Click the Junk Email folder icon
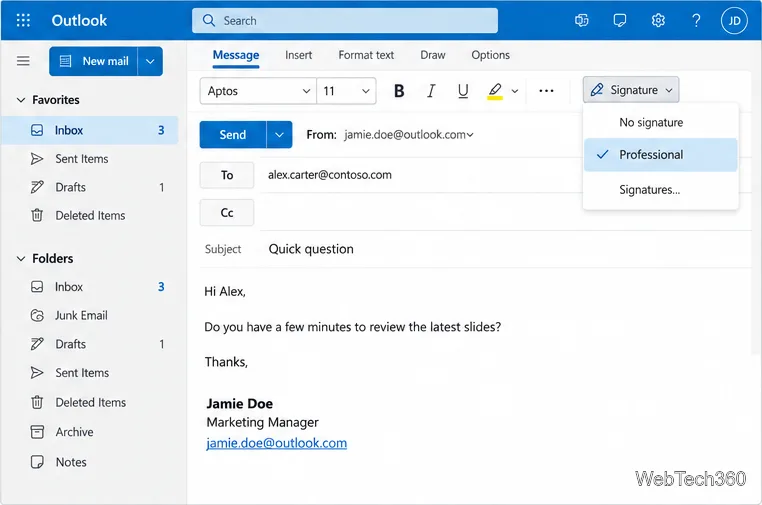This screenshot has width=762, height=505. coord(37,315)
